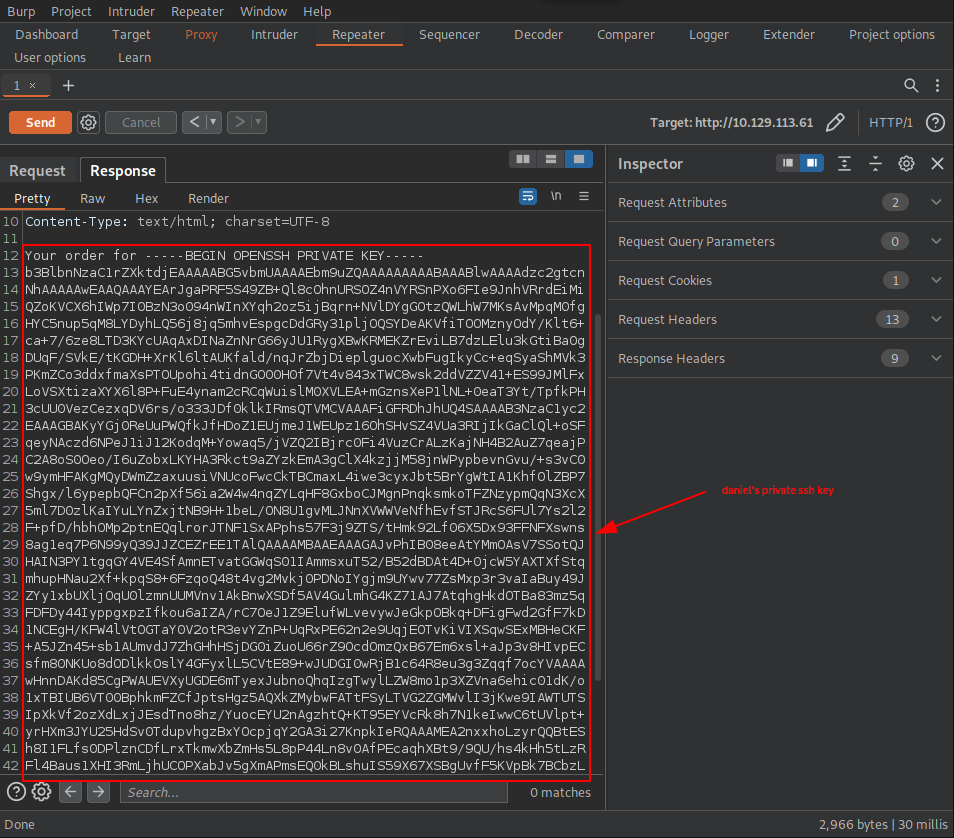The image size is (954, 838).
Task: Click the Inspector settings gear icon
Action: pos(906,163)
